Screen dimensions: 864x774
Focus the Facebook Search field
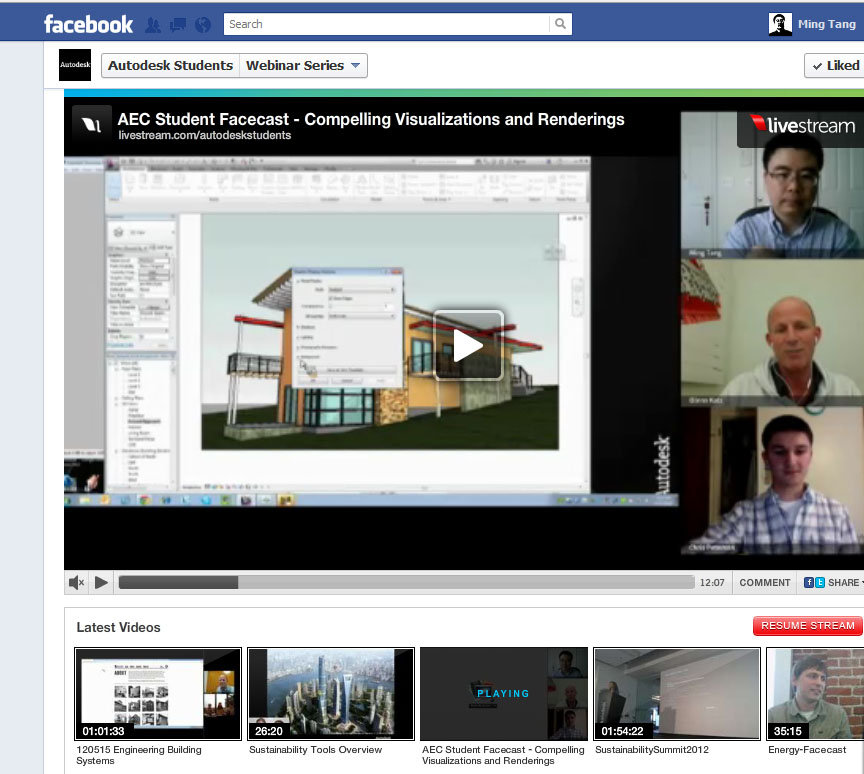pyautogui.click(x=386, y=24)
